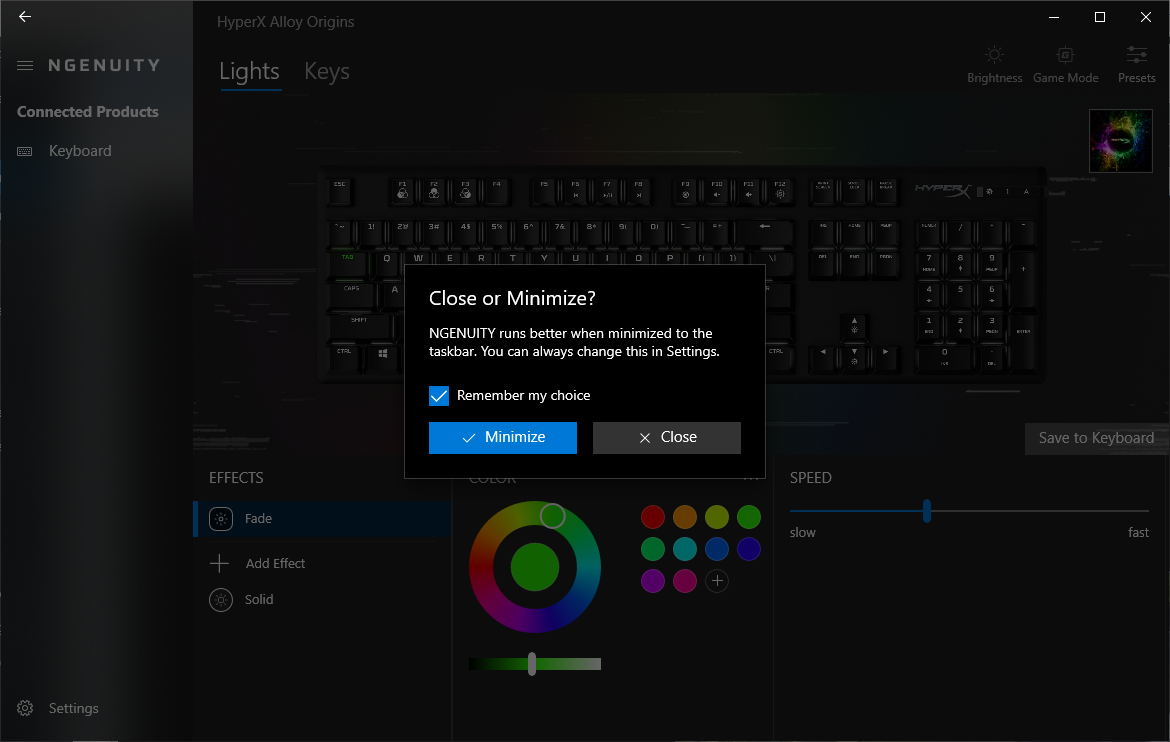This screenshot has width=1170, height=742.
Task: Select the Fade effect
Action: click(x=322, y=519)
